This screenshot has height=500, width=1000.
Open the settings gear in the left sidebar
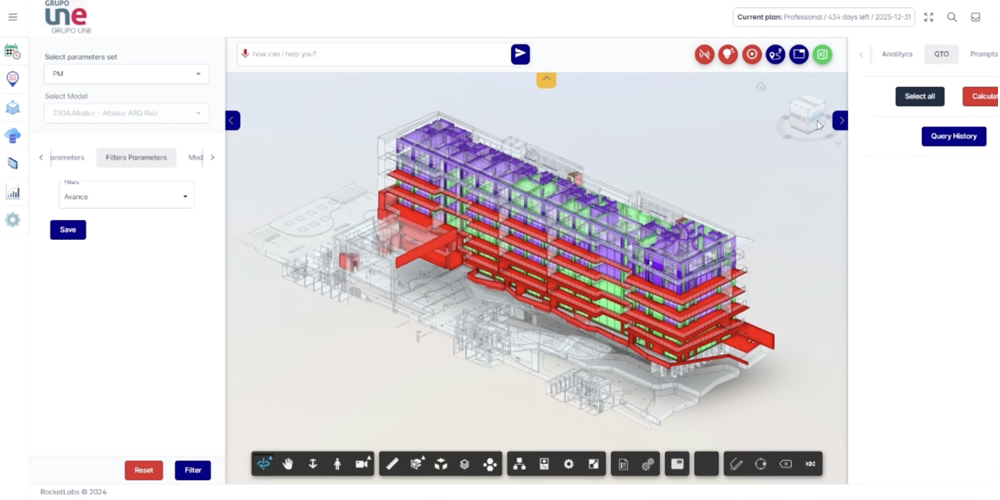click(x=13, y=220)
